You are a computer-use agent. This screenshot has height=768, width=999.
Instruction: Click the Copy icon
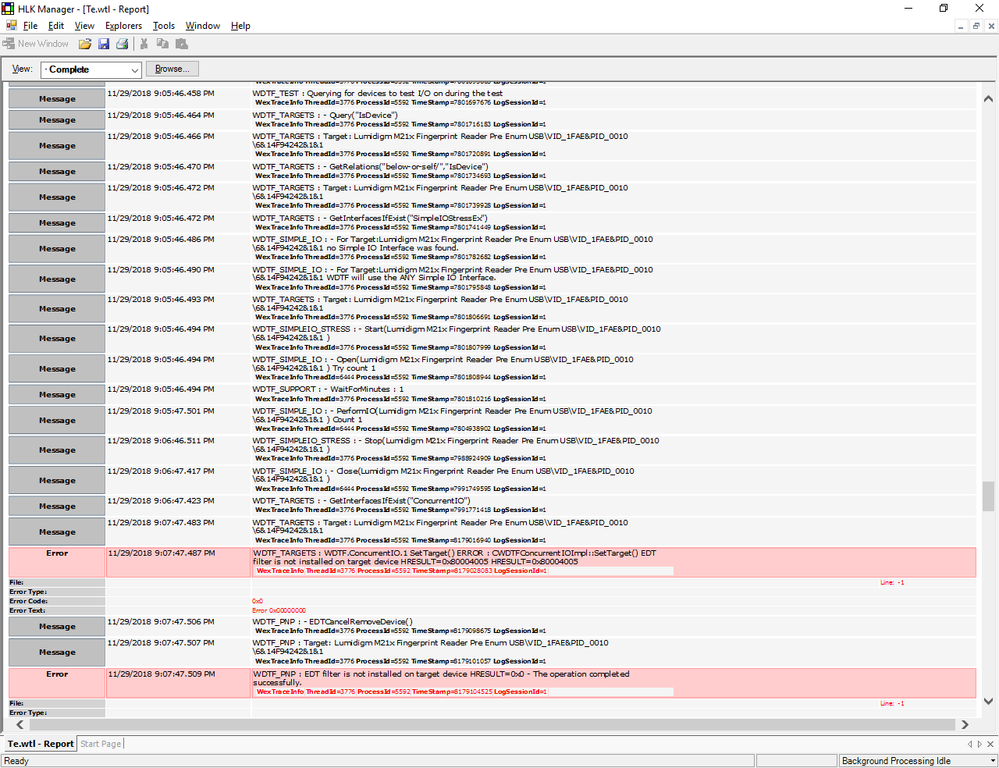click(x=162, y=43)
